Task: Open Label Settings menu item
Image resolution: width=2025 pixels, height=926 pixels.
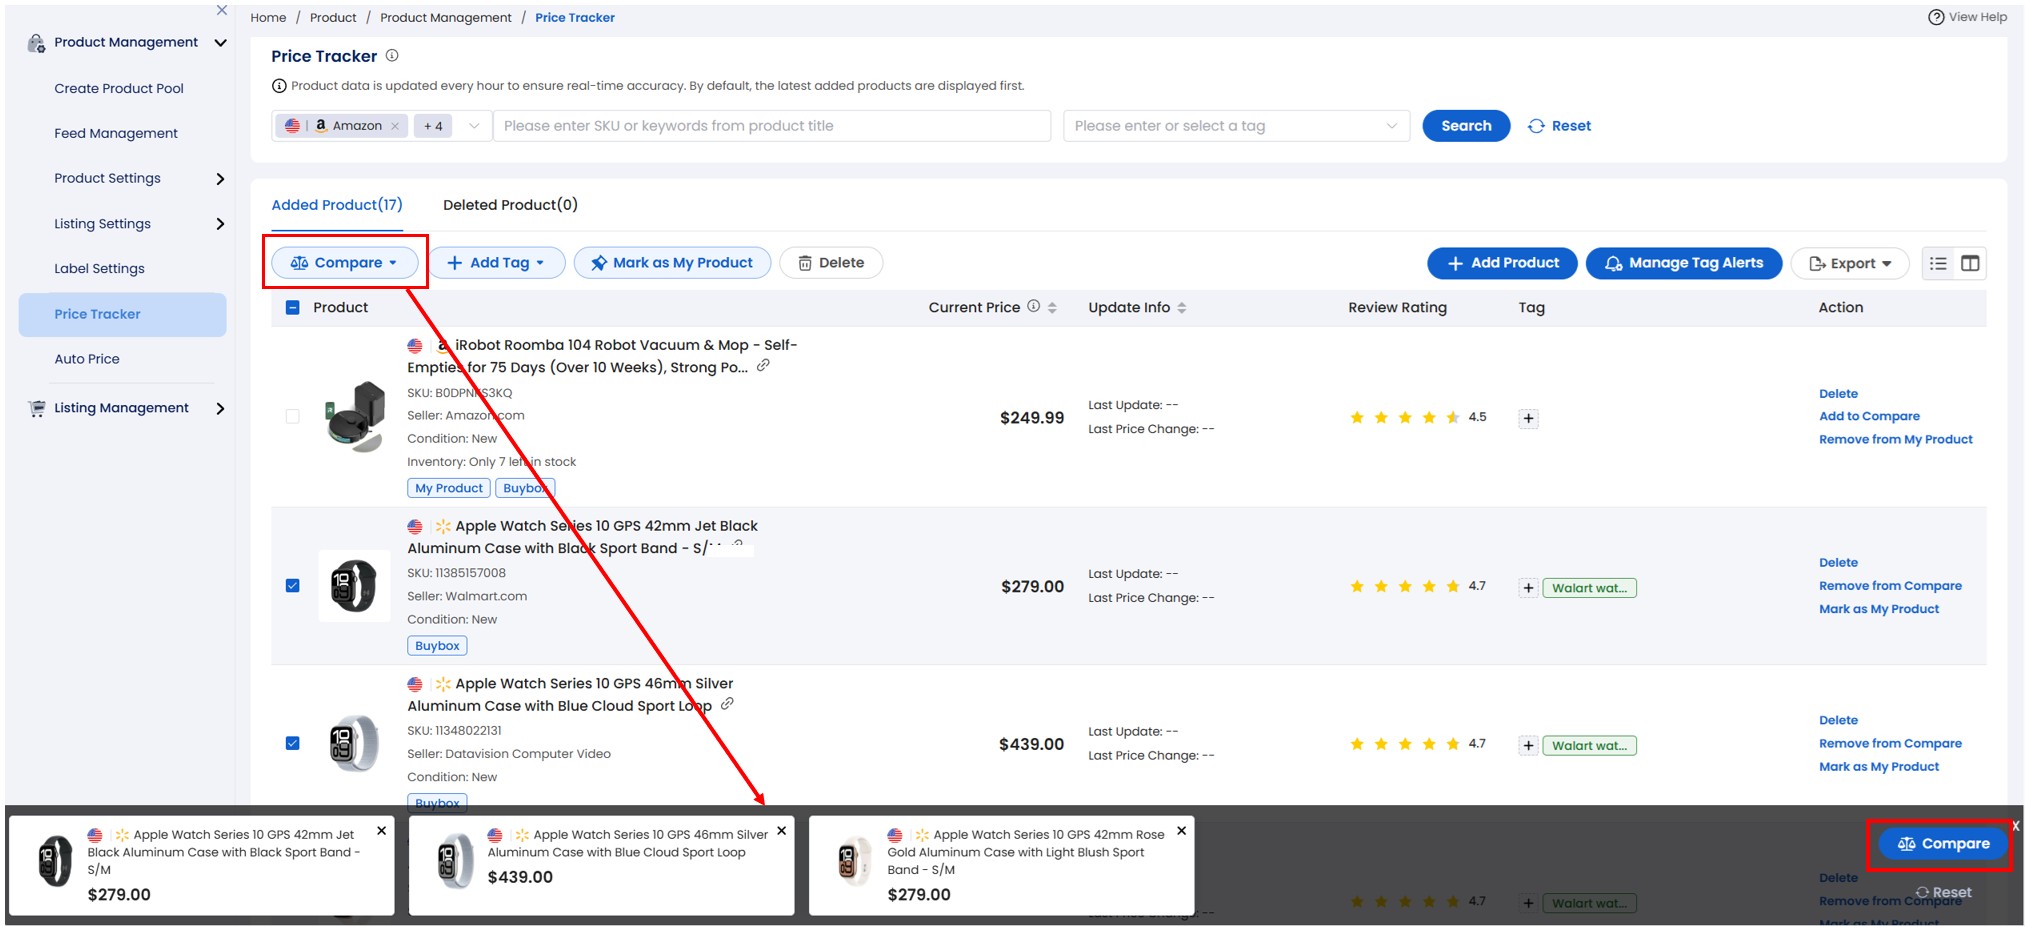Action: [x=99, y=268]
